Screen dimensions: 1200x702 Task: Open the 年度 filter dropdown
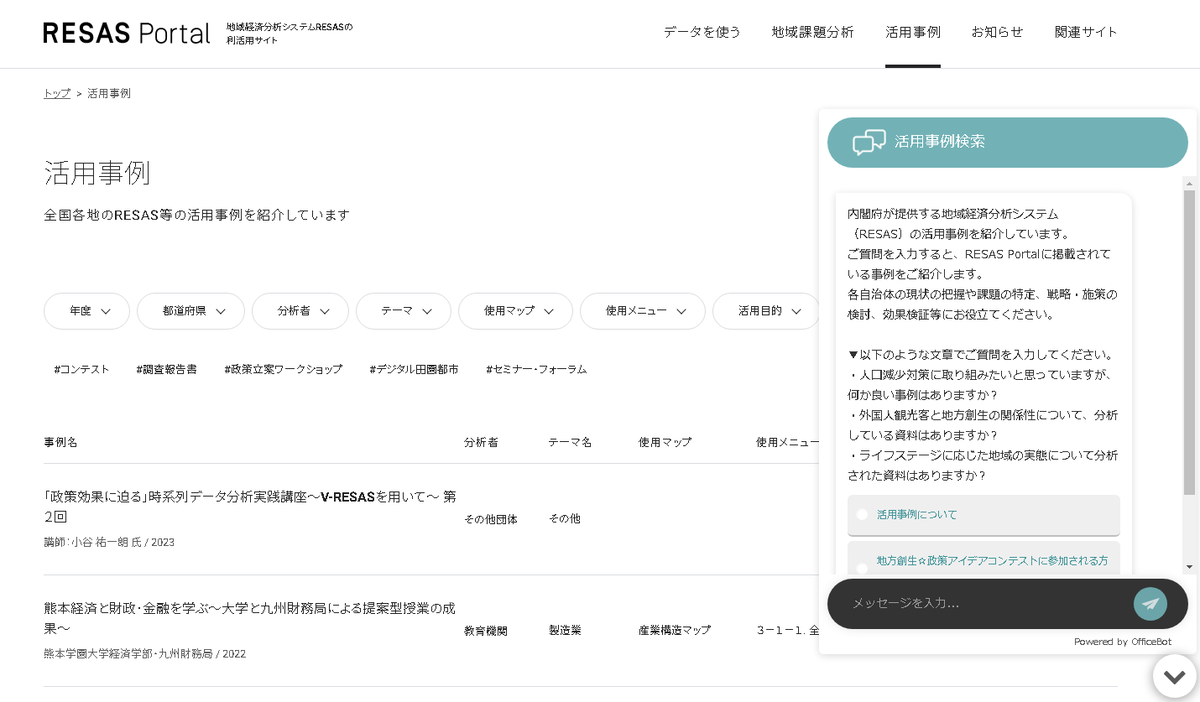[x=87, y=311]
